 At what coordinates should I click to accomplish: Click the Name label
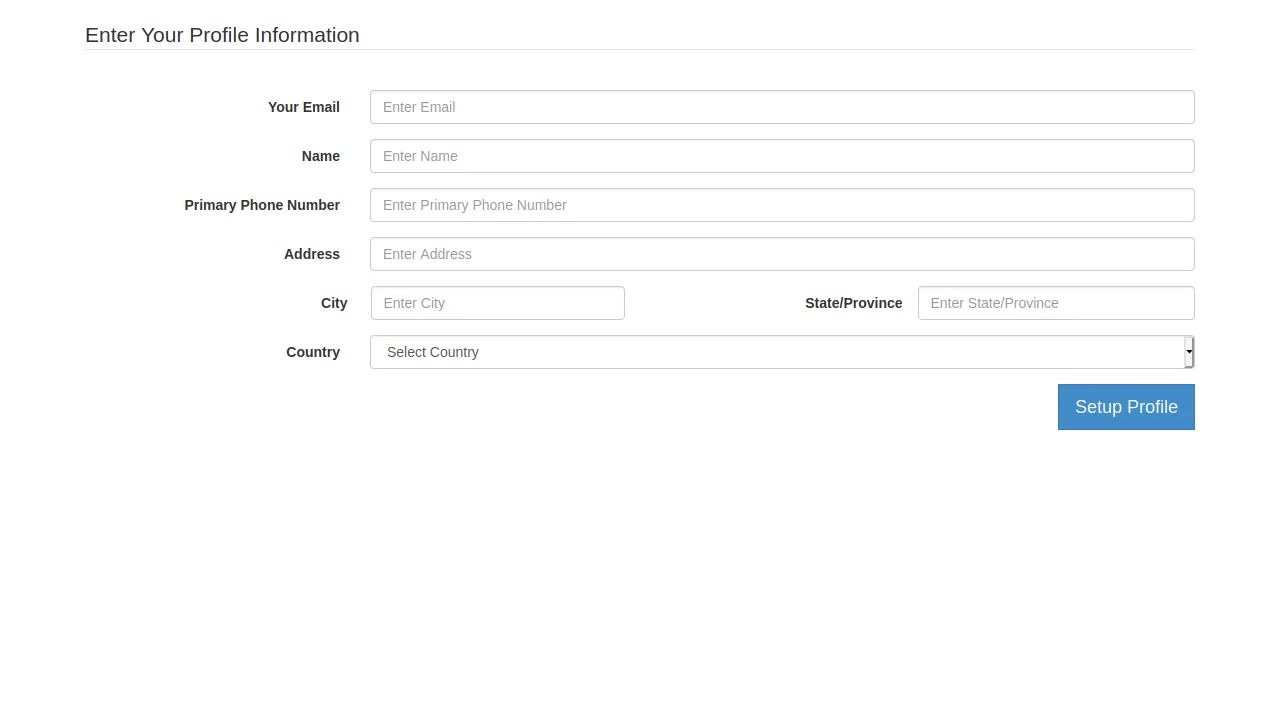tap(320, 156)
